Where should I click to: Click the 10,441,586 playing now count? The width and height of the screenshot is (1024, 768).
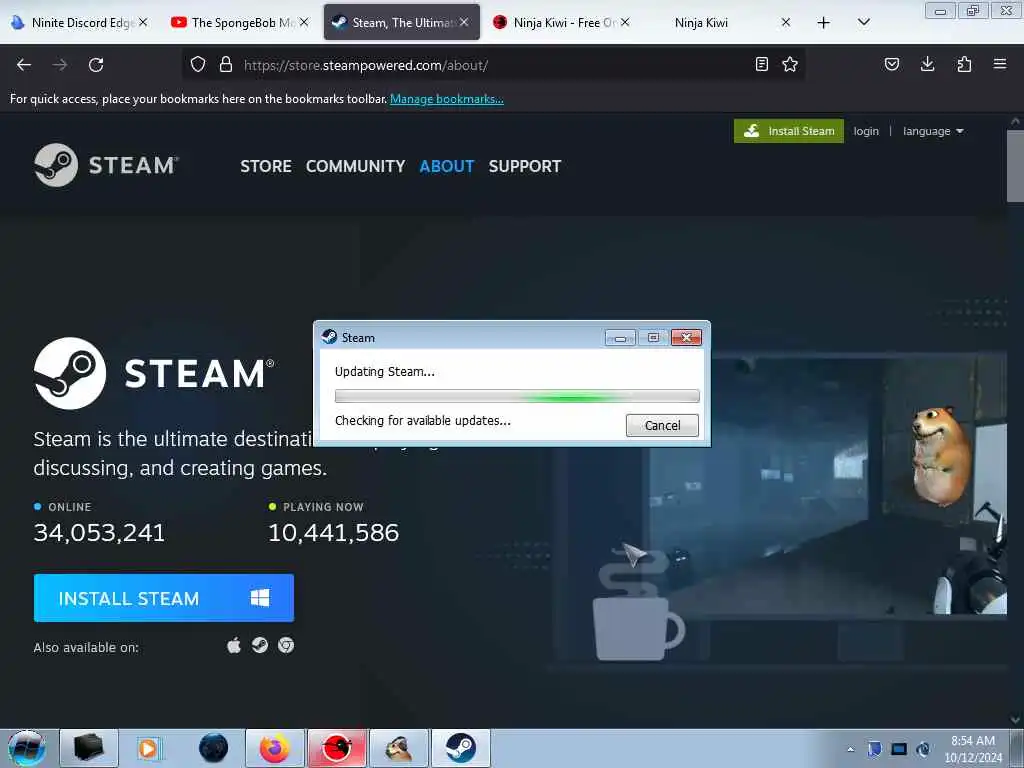click(x=334, y=533)
